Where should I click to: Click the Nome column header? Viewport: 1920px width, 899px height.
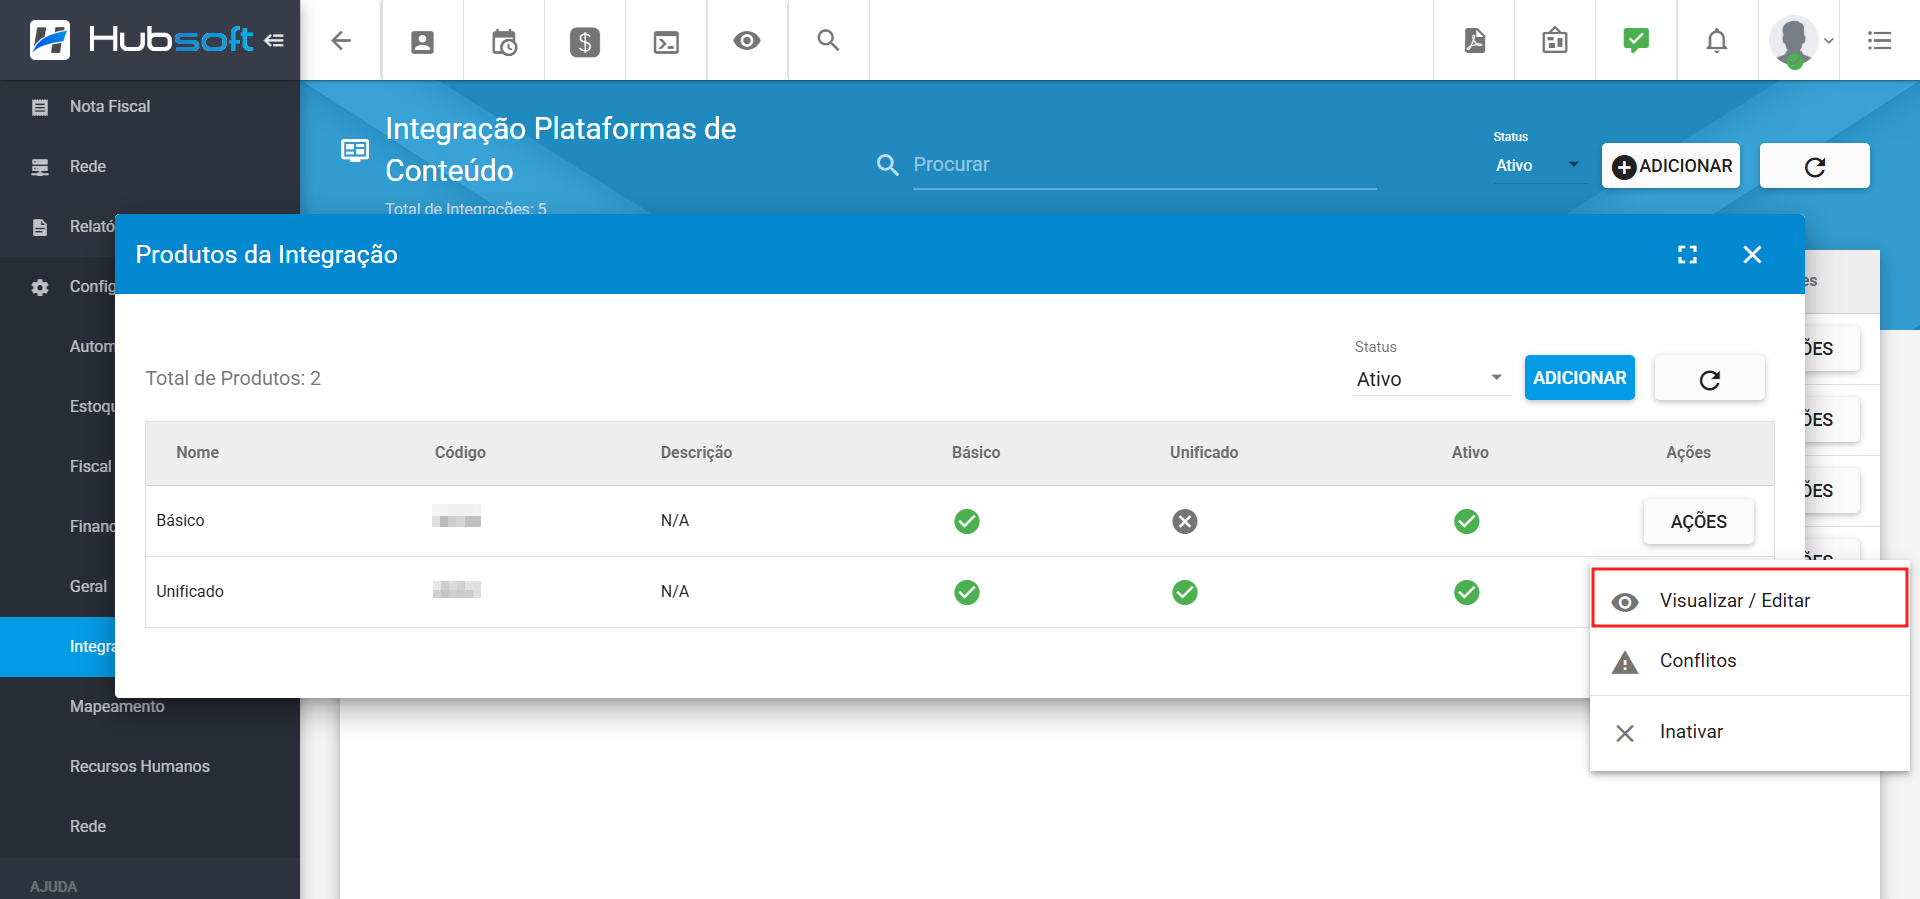(197, 452)
